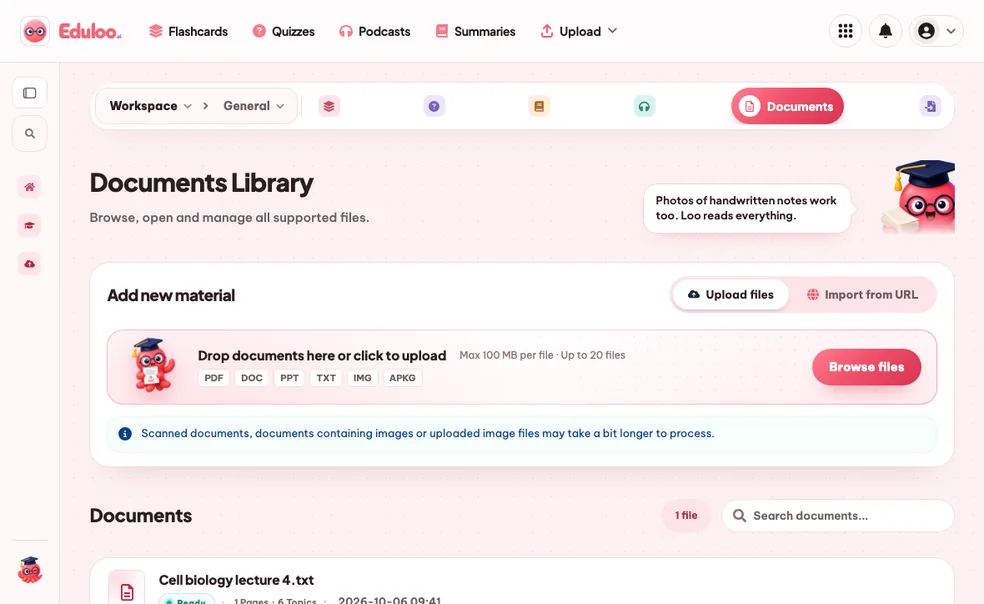Open the Upload menu in top navigation

[x=579, y=31]
